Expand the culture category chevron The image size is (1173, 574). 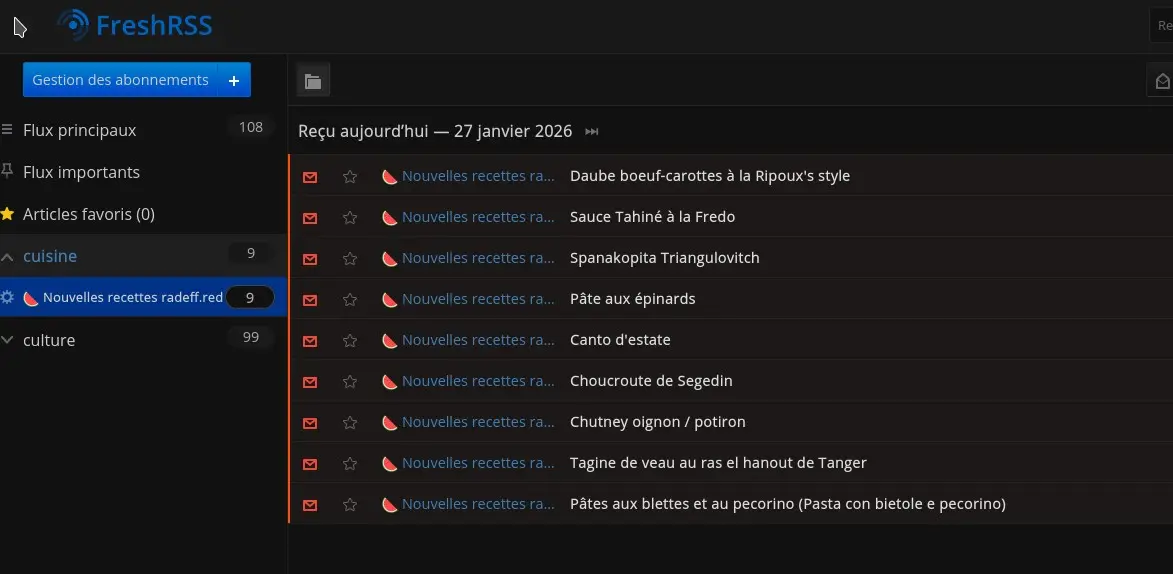coord(7,340)
